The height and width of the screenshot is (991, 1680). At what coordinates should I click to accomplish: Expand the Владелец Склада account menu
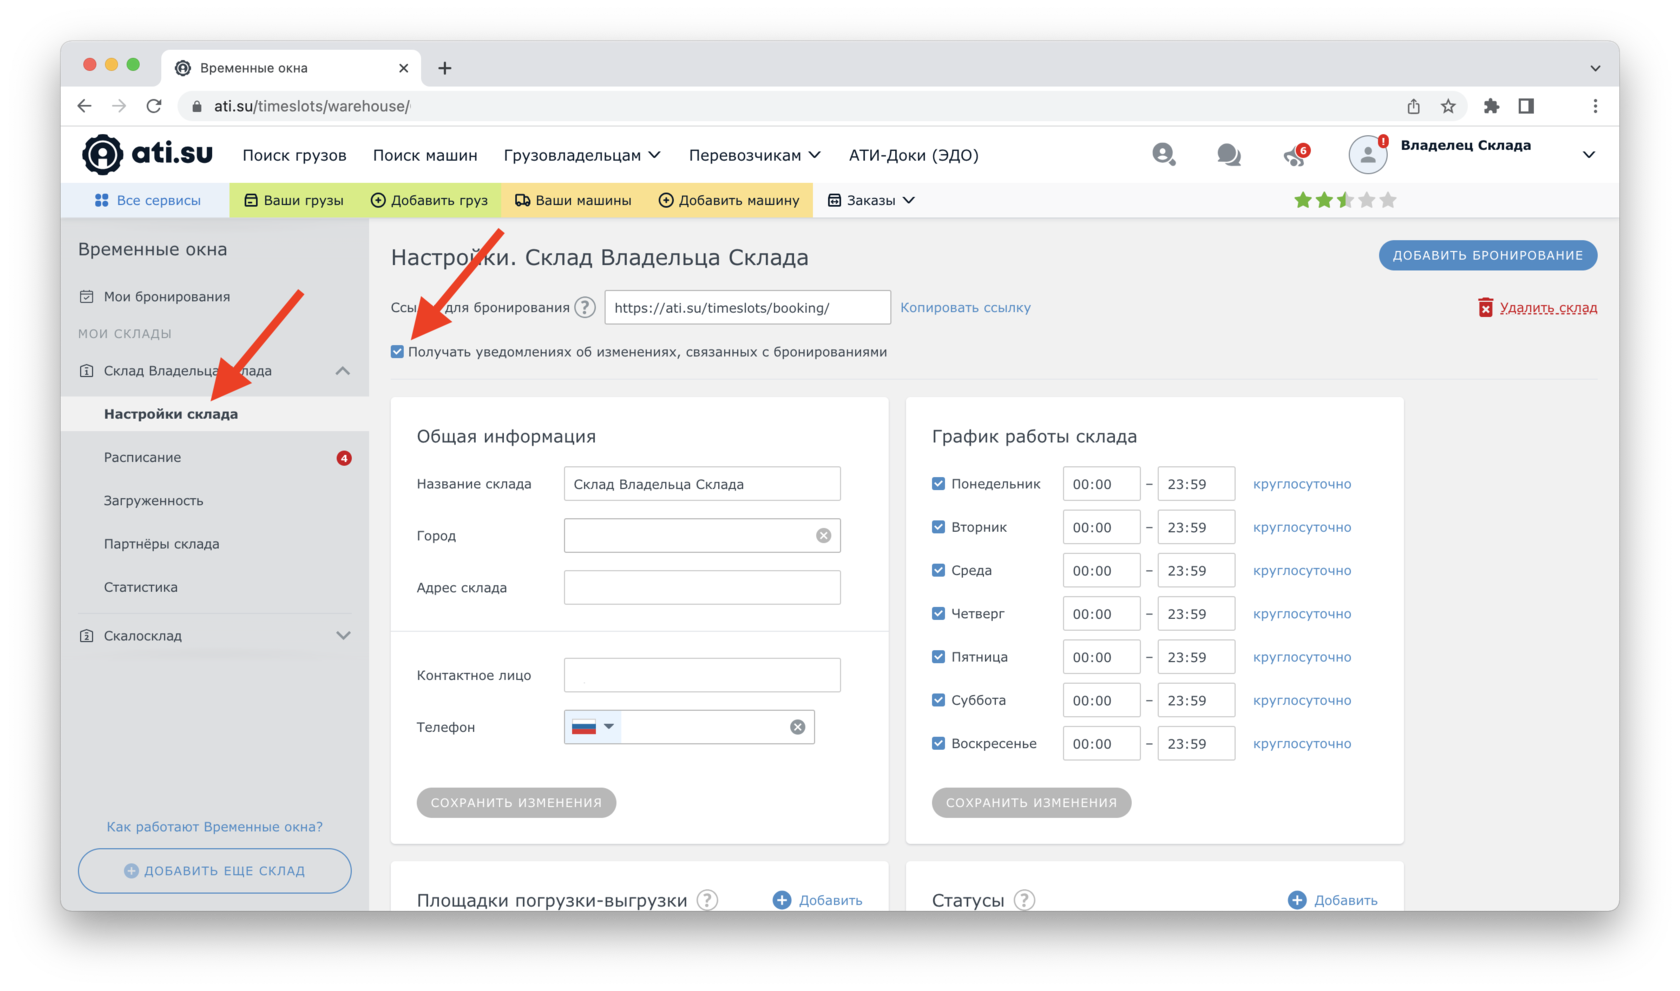(x=1589, y=155)
